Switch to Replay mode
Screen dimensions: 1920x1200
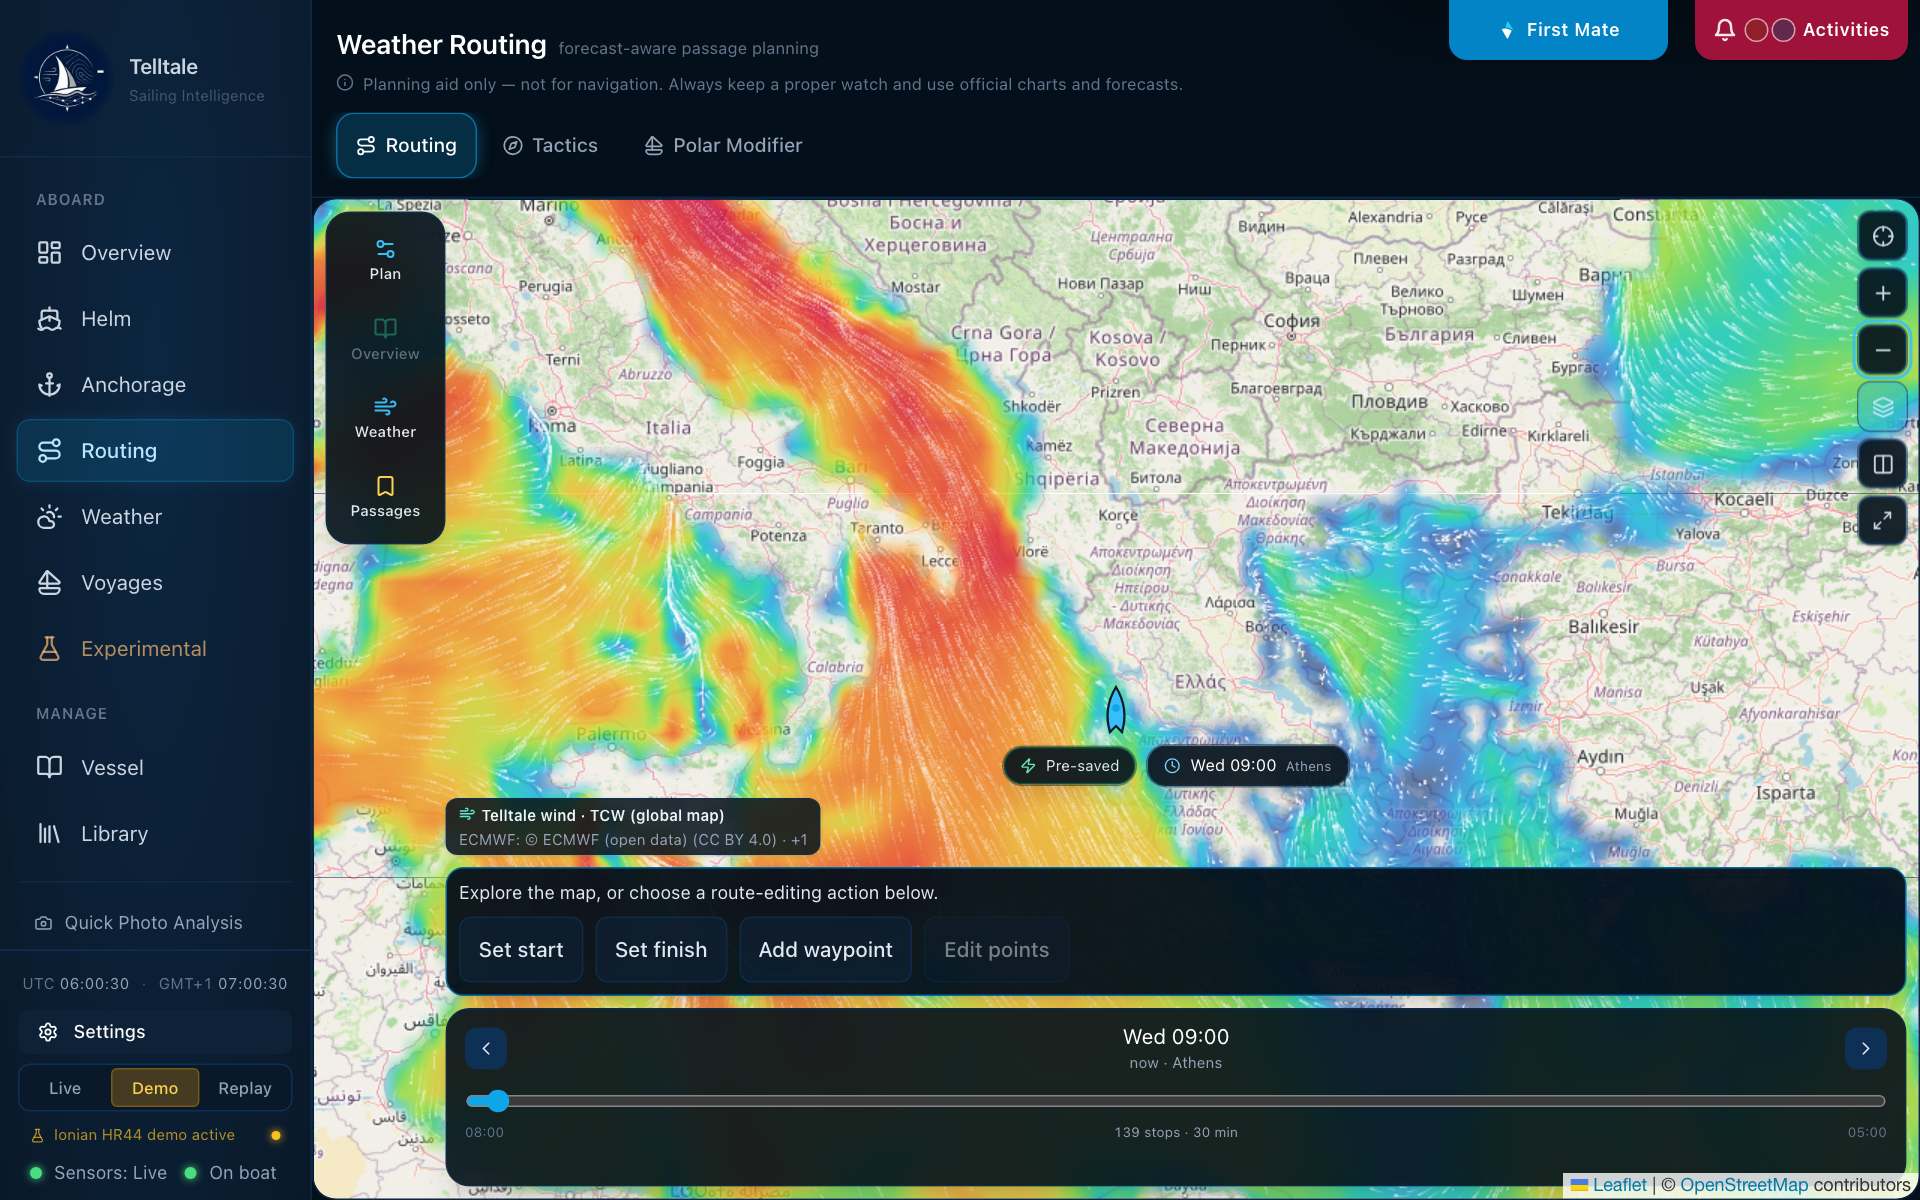[x=245, y=1088]
